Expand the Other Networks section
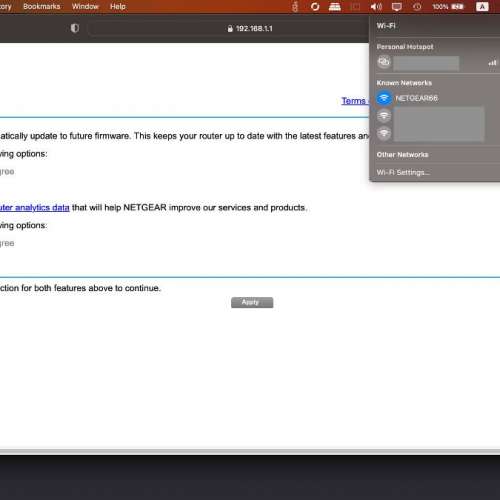This screenshot has width=500, height=500. click(x=402, y=155)
